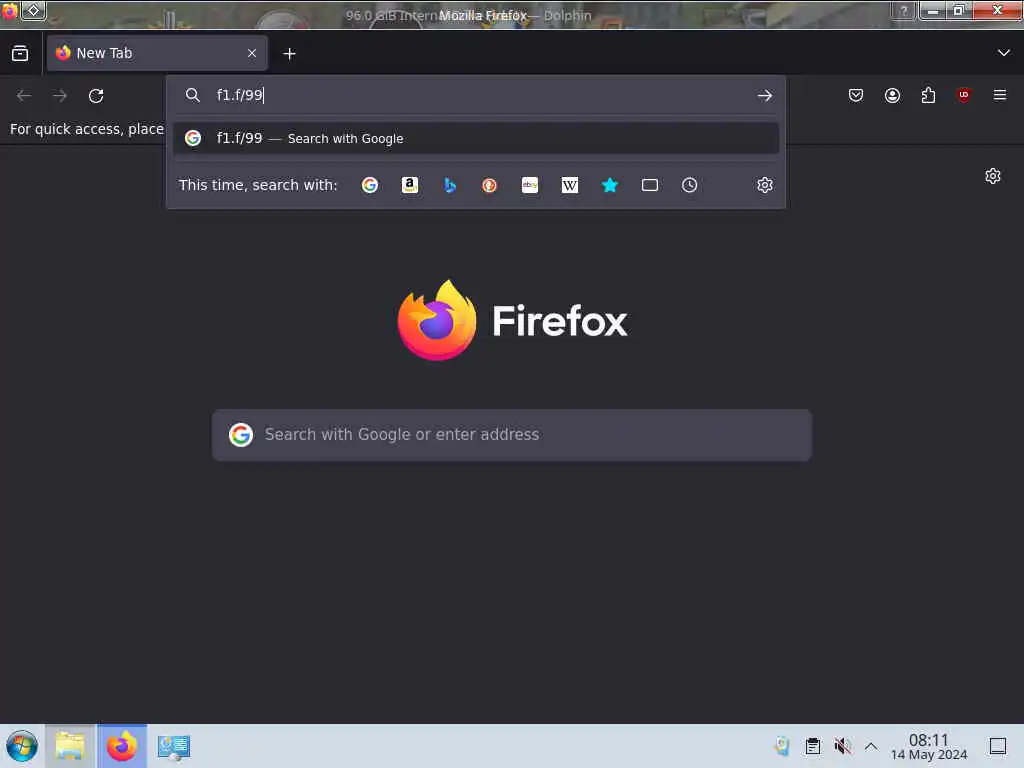1024x768 pixels.
Task: Search this time with Google
Action: 370,185
